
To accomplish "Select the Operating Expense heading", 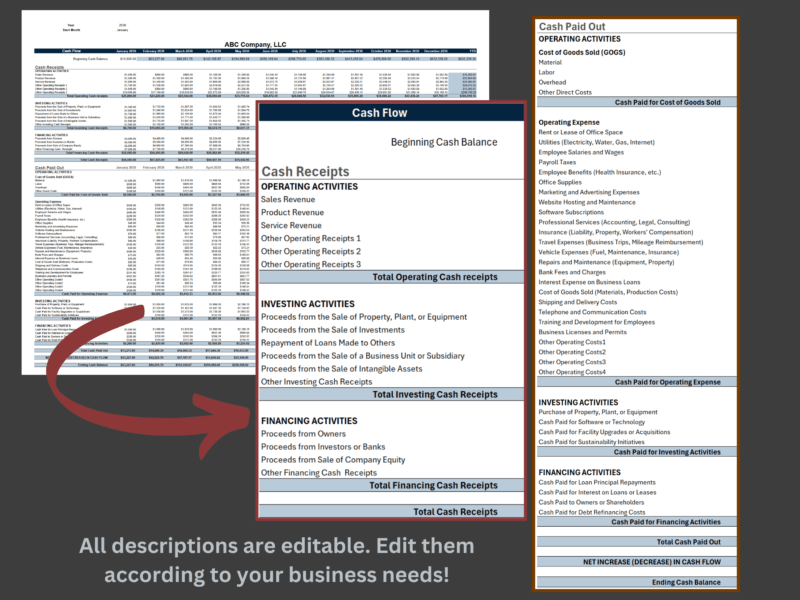I will [569, 122].
